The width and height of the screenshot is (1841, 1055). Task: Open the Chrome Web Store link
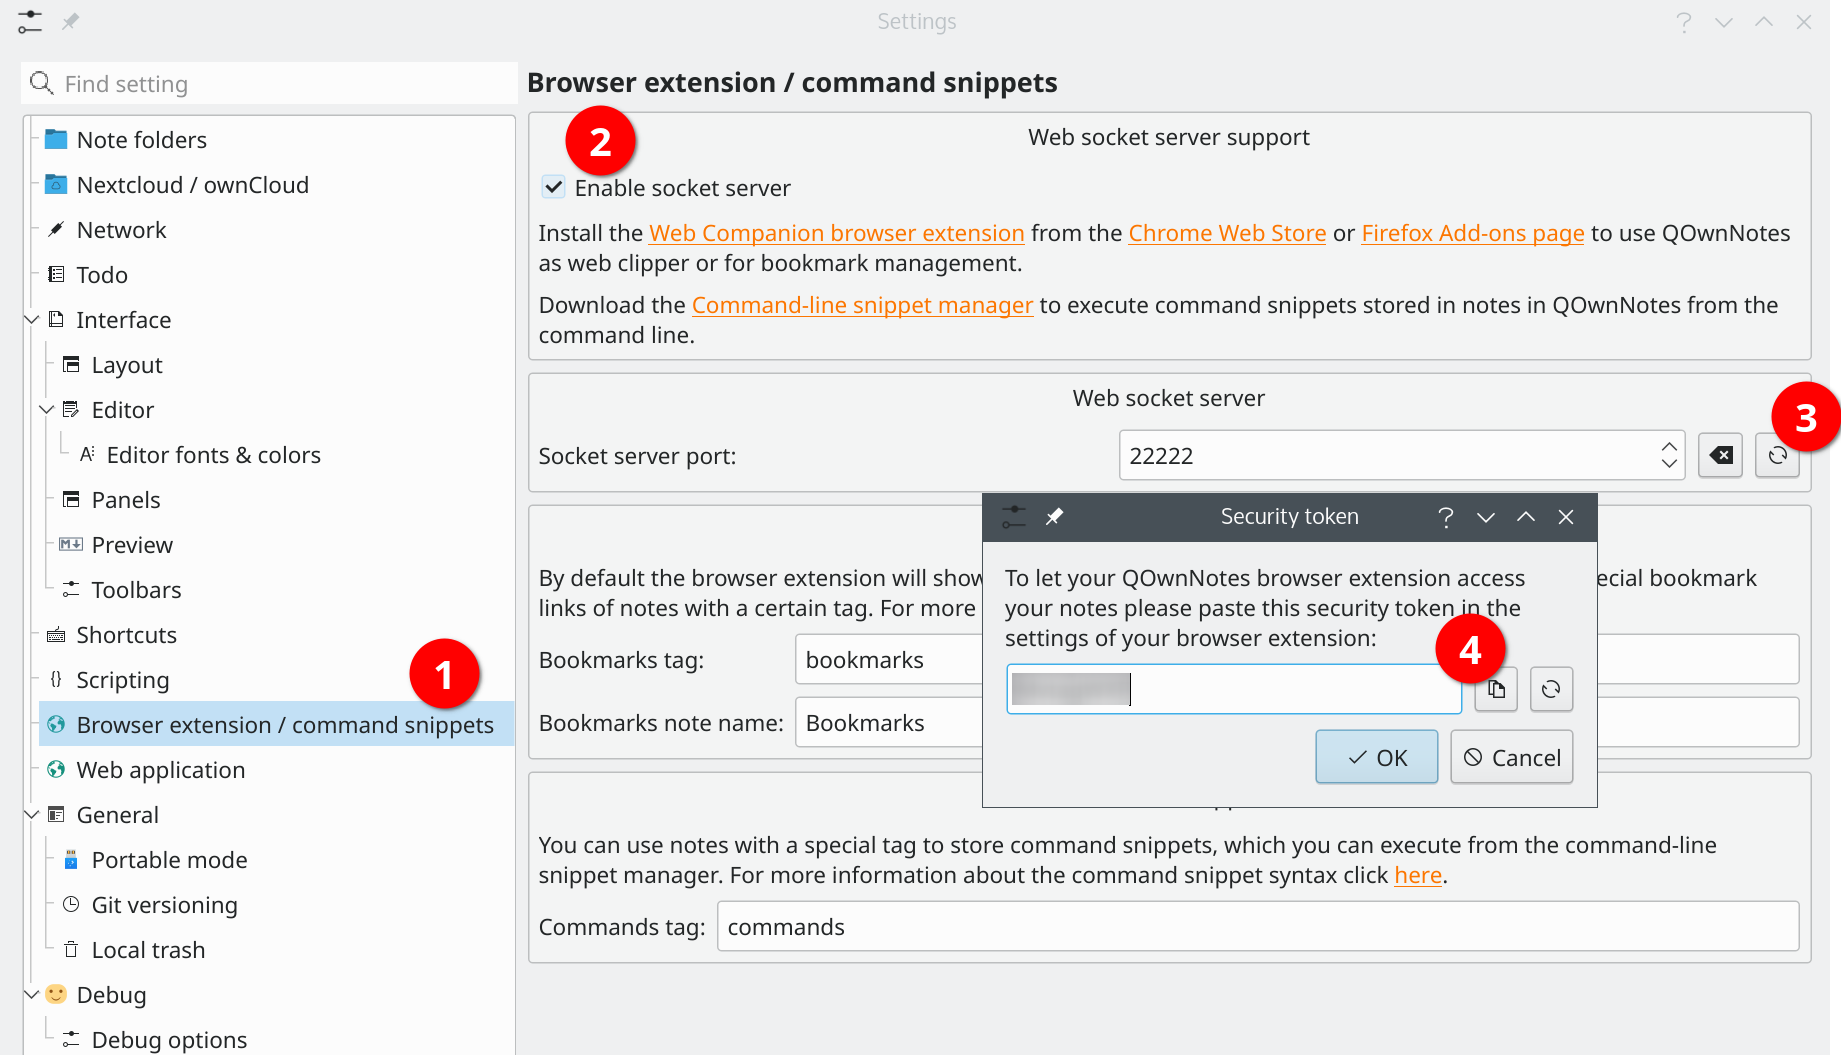click(x=1226, y=233)
